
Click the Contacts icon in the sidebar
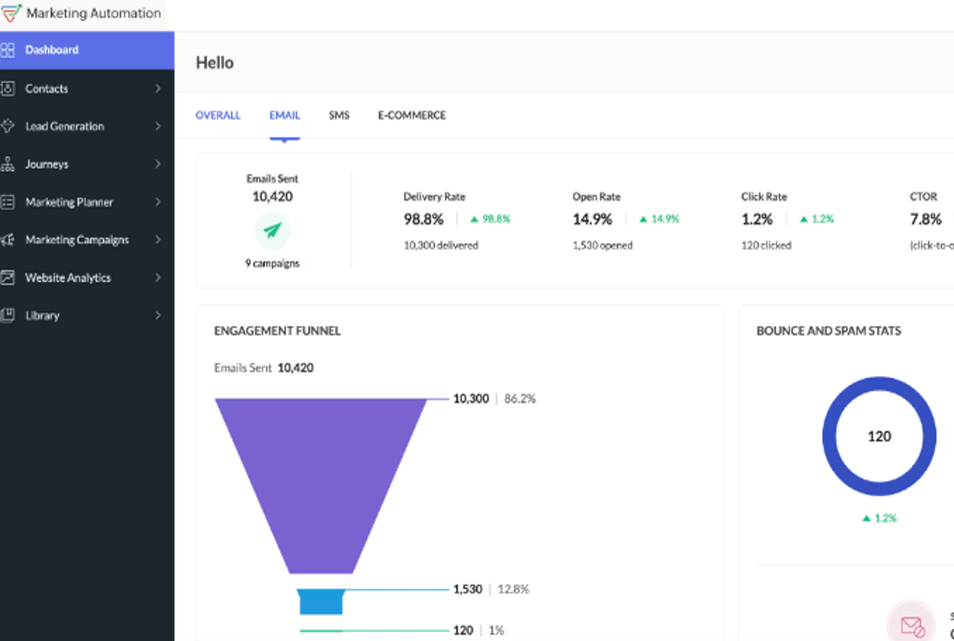[x=7, y=89]
